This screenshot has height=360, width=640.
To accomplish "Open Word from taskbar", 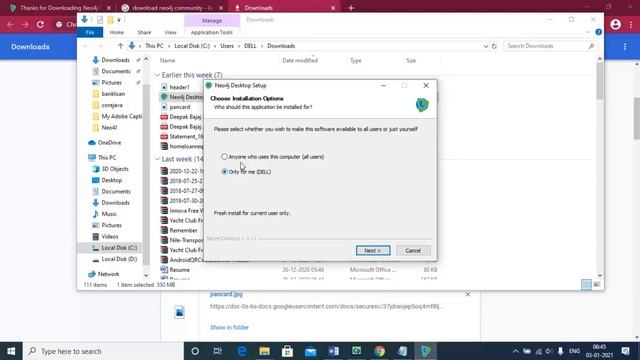I will tap(333, 351).
